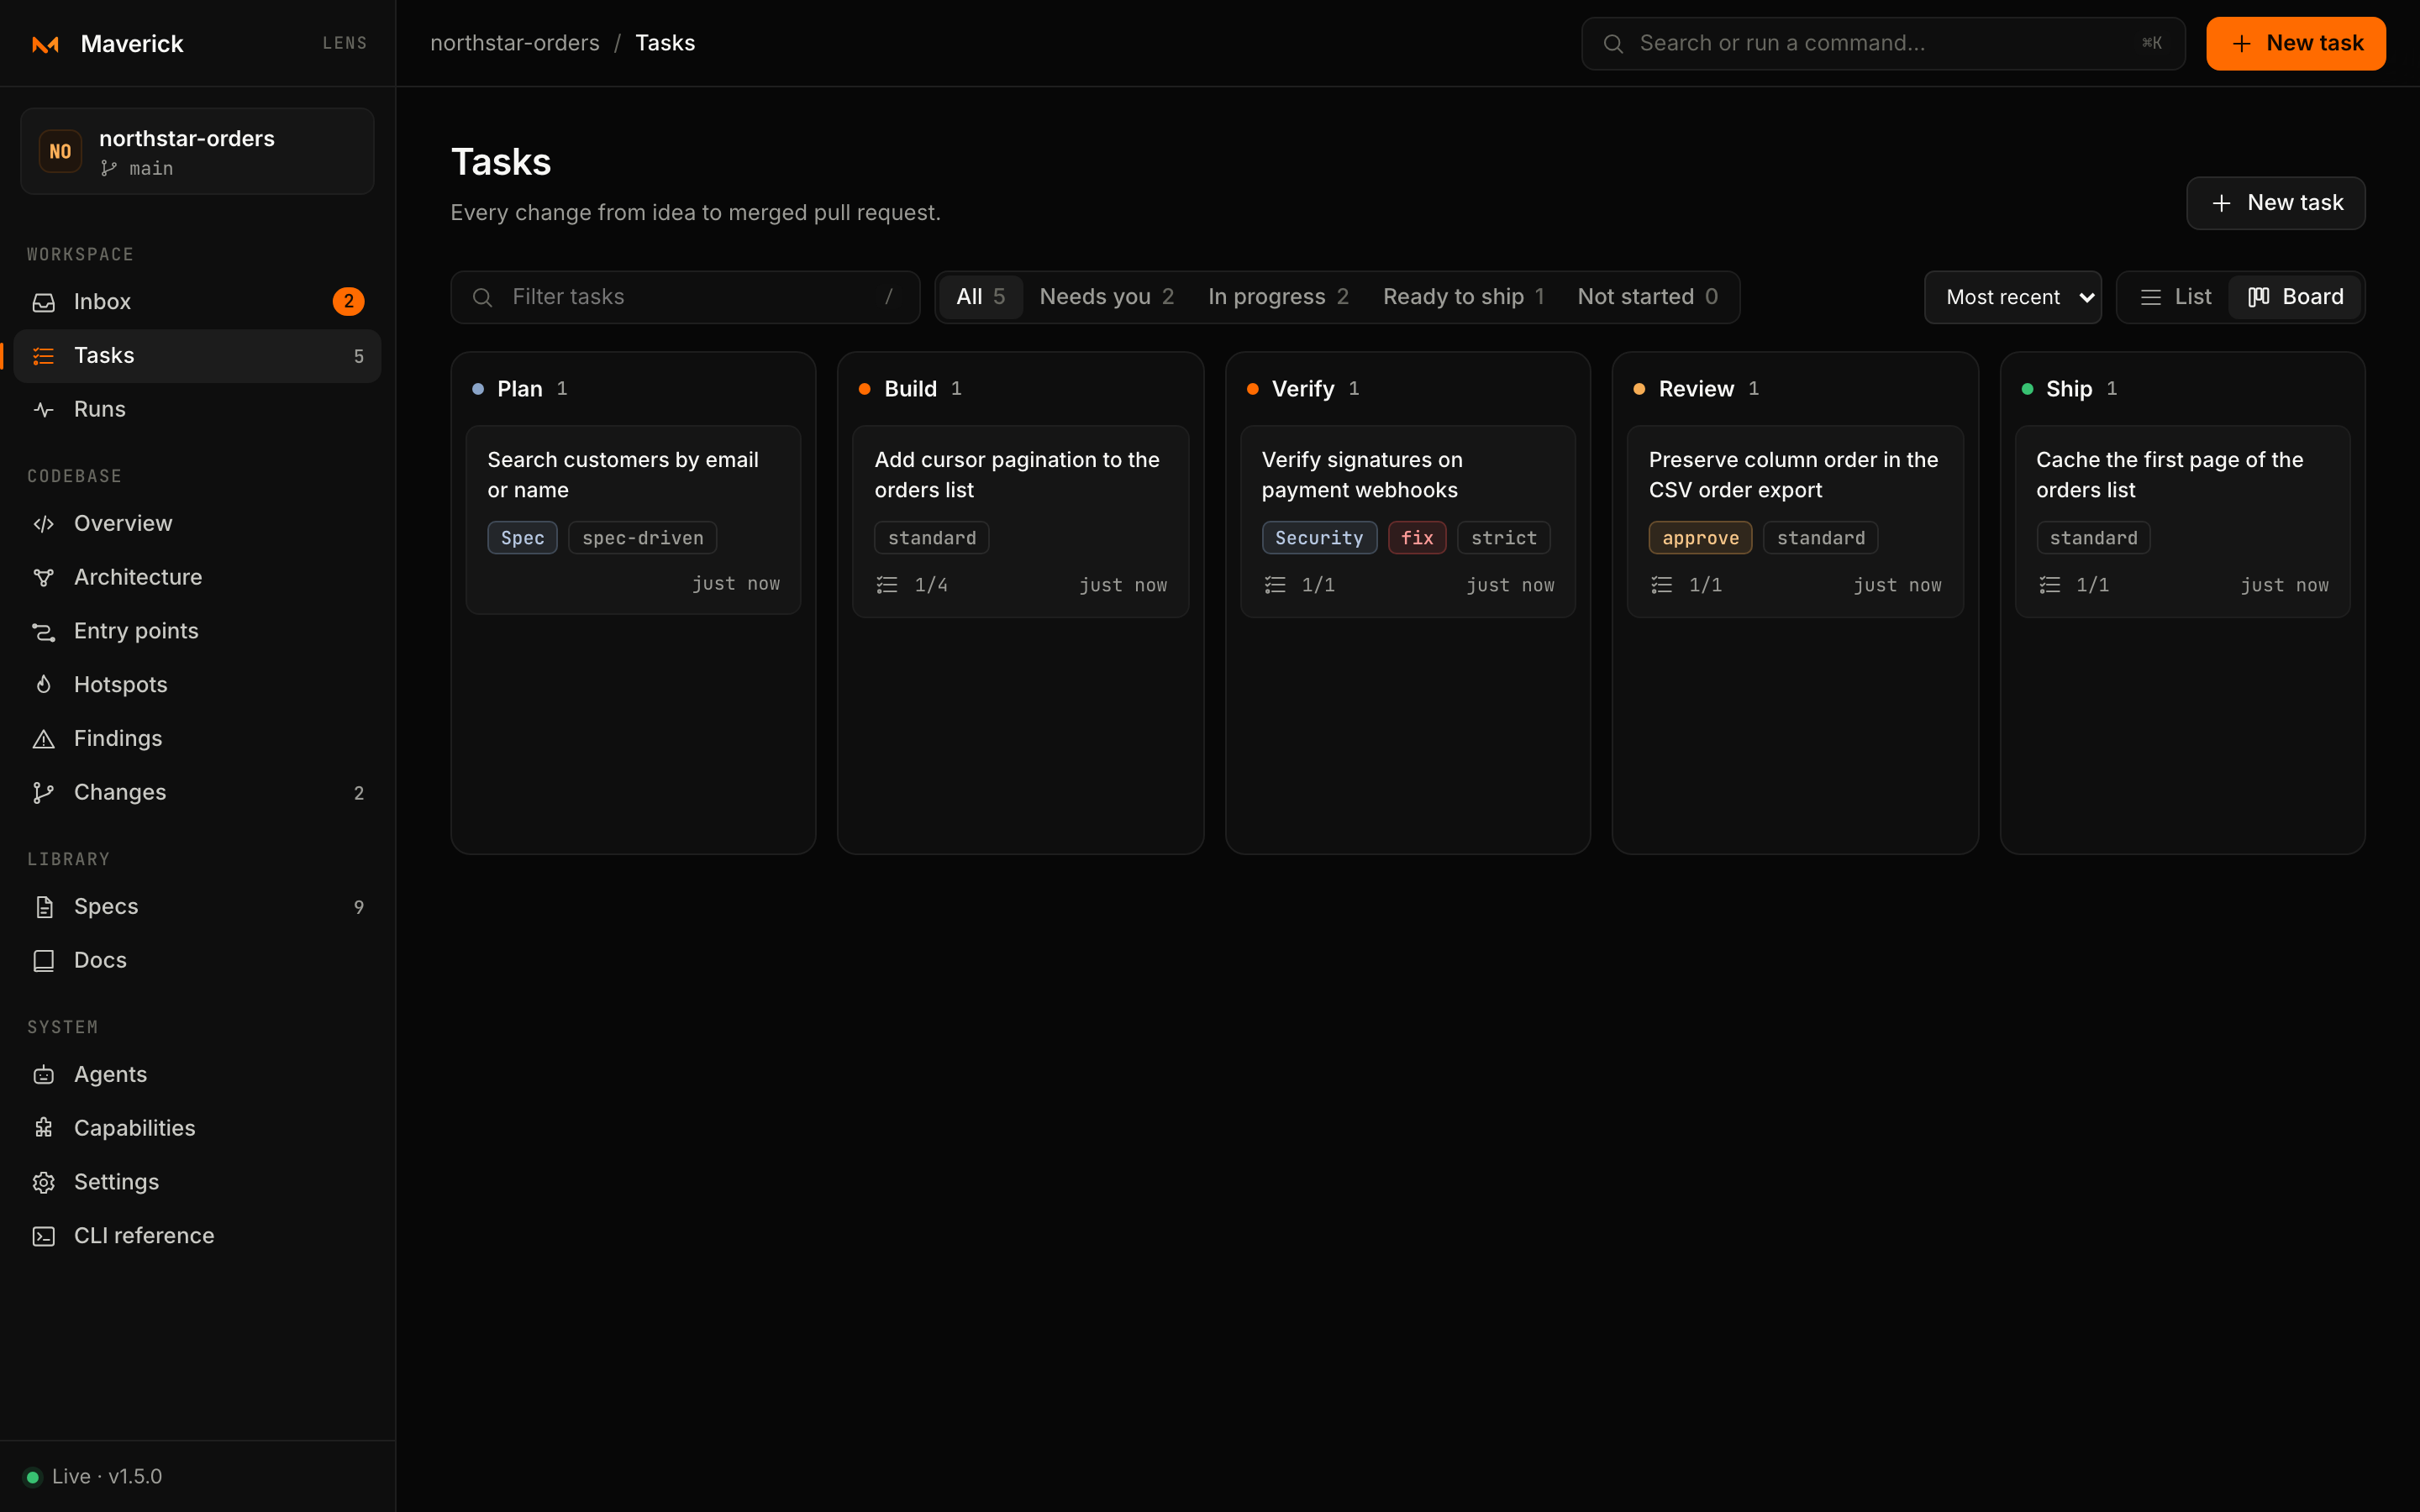Screen dimensions: 2420x1512
Task: Open Agents page
Action: 197,1075
